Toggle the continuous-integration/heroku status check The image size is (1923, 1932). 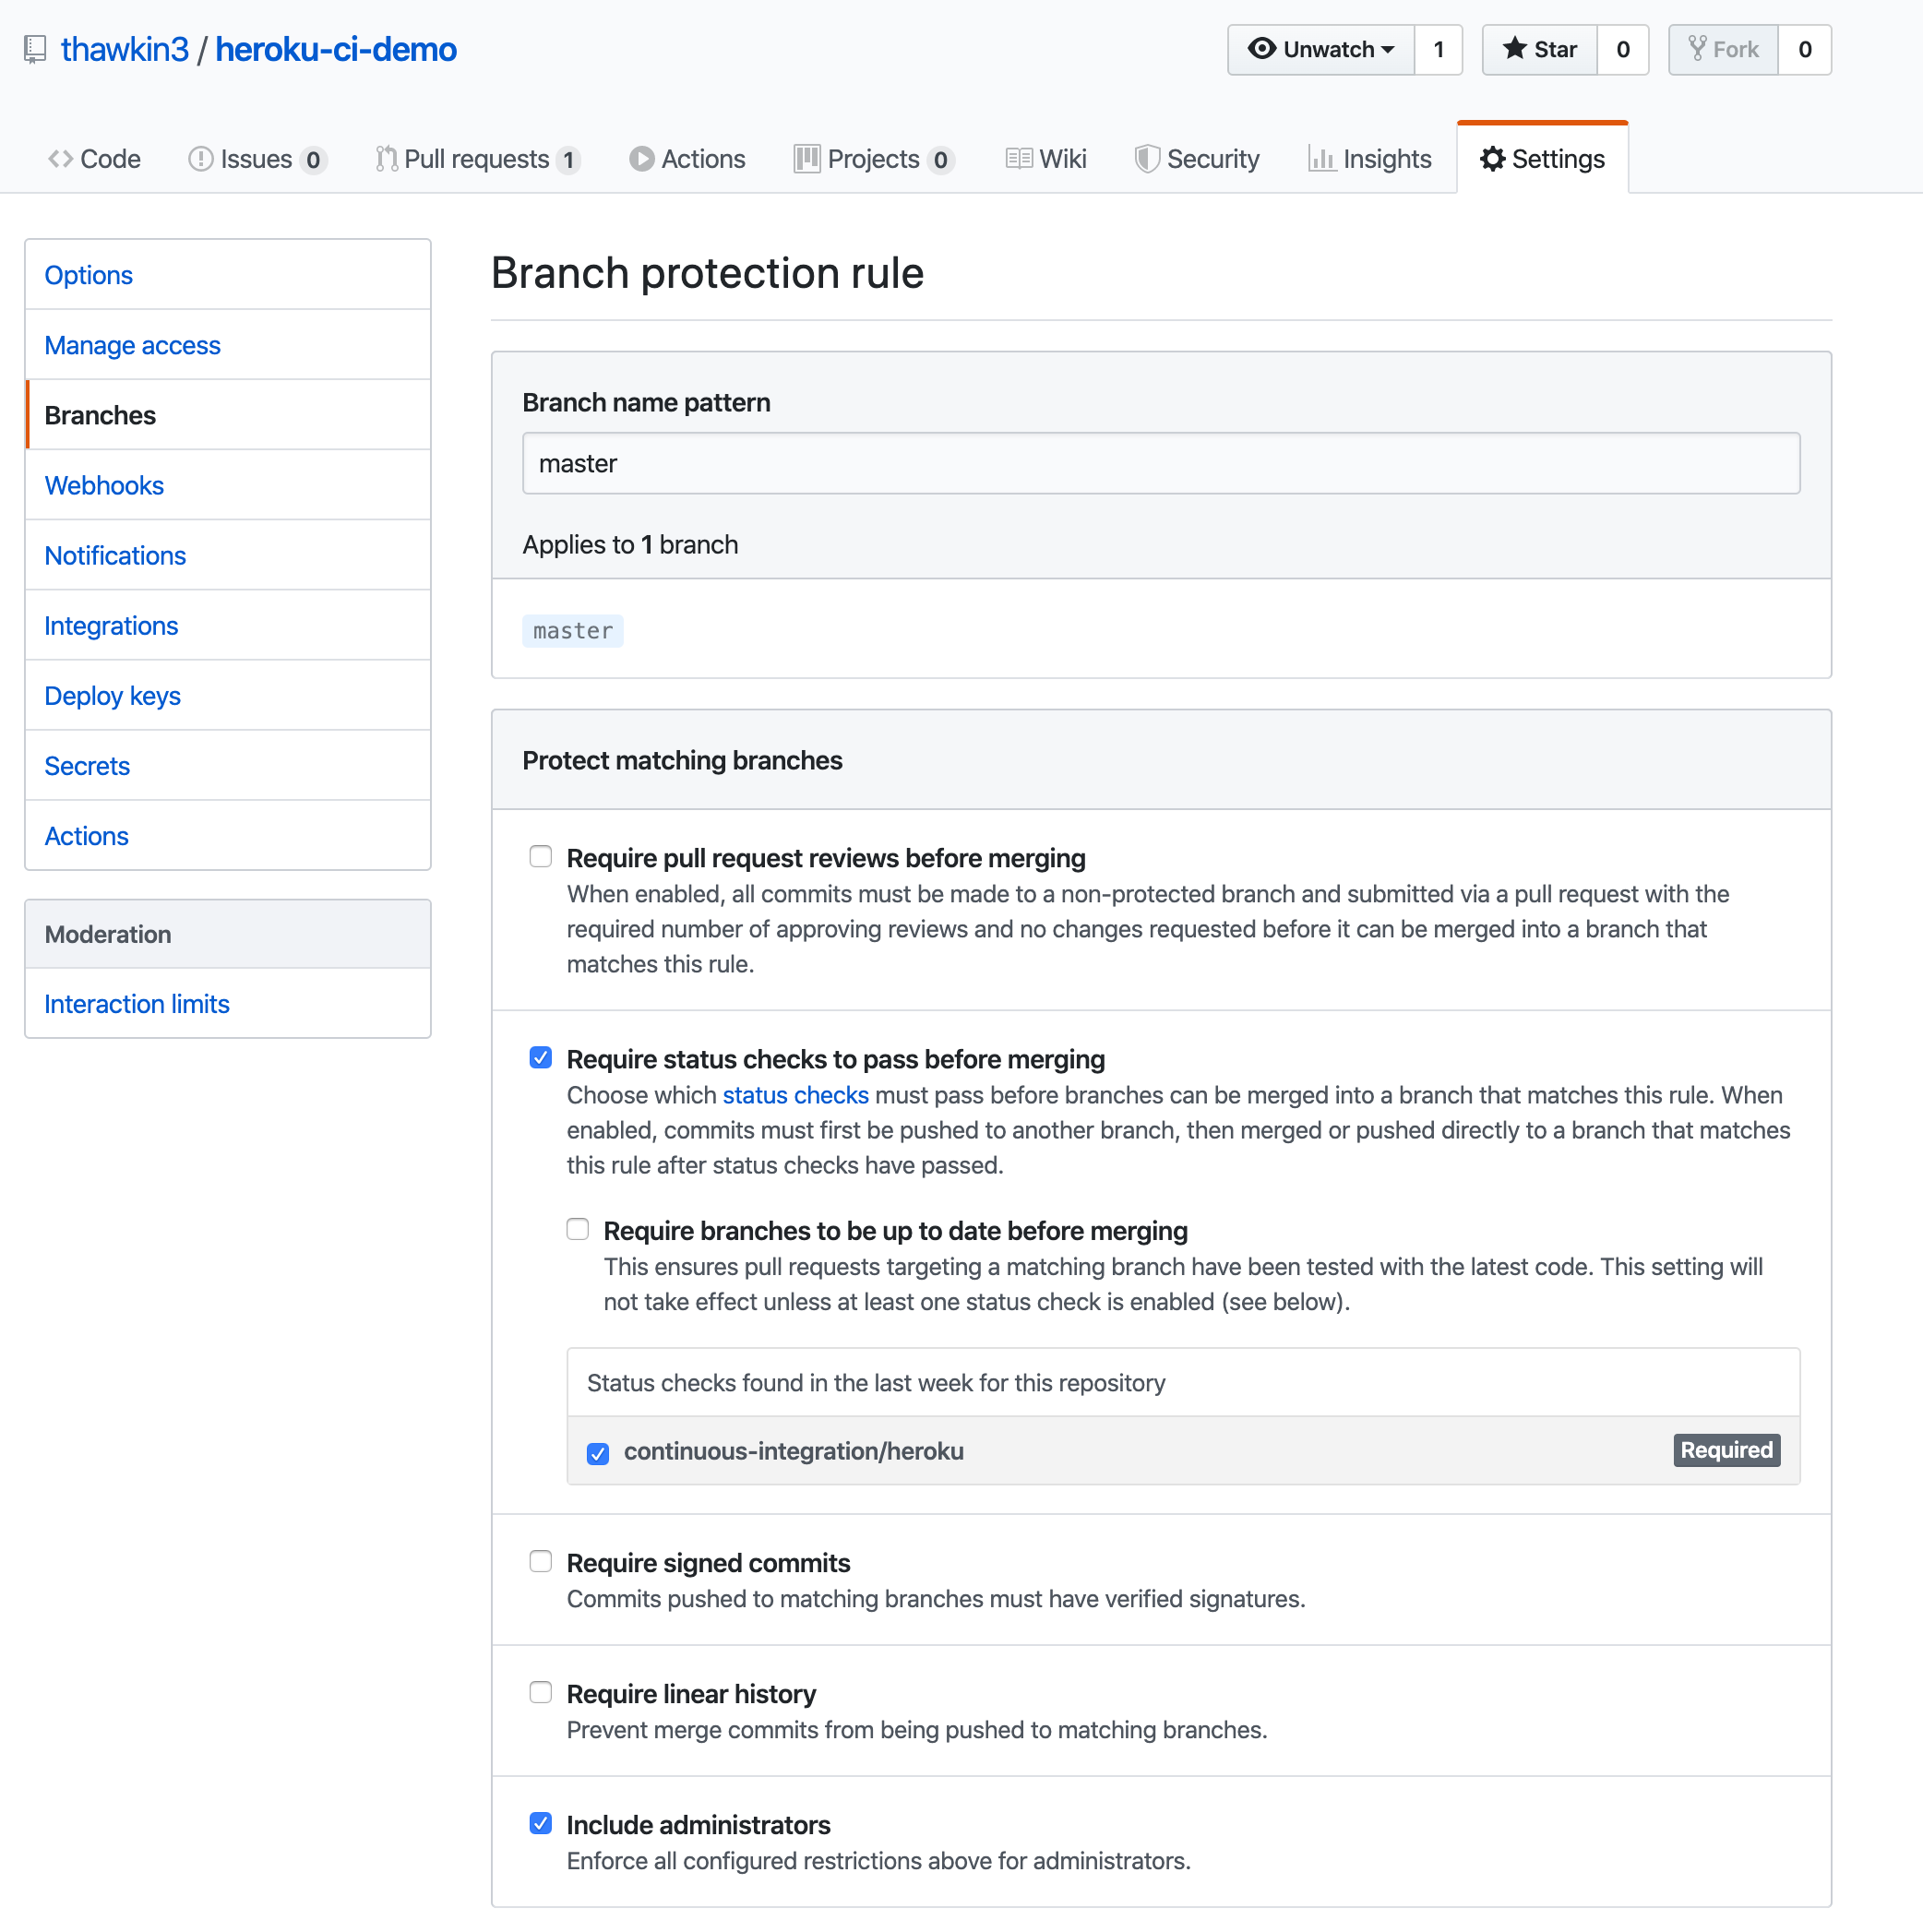pyautogui.click(x=598, y=1453)
